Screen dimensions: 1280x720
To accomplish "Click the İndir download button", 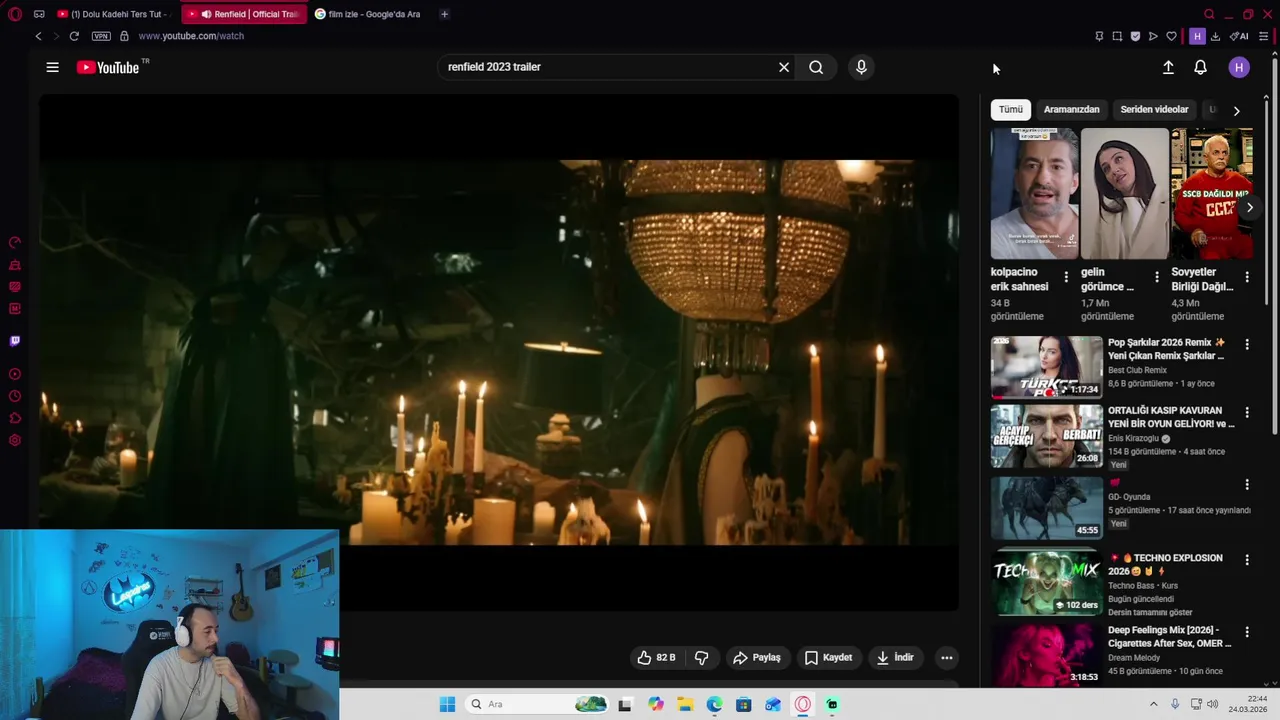I will point(896,657).
